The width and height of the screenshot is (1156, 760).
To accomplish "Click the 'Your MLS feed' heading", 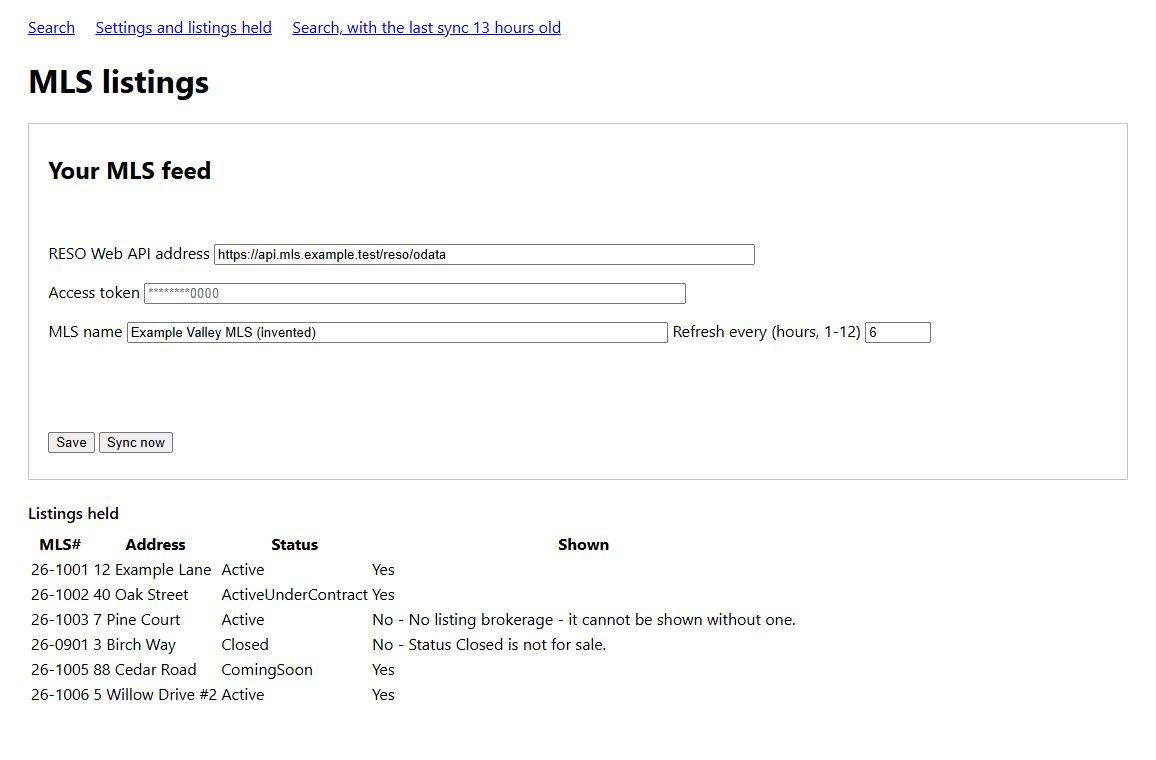I will [x=130, y=171].
